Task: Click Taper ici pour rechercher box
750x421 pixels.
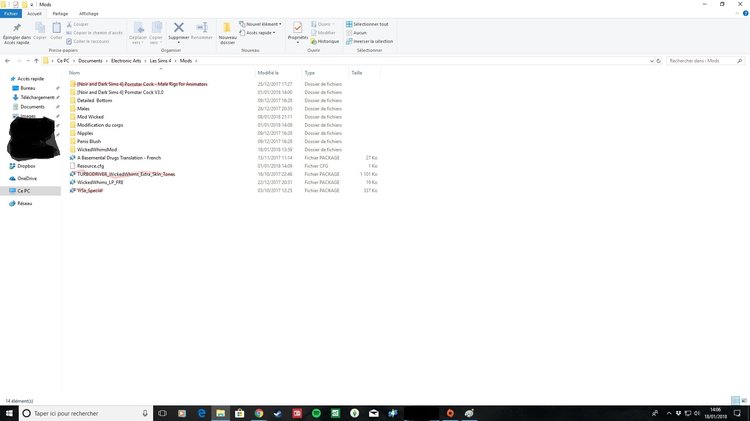Action: [86, 413]
